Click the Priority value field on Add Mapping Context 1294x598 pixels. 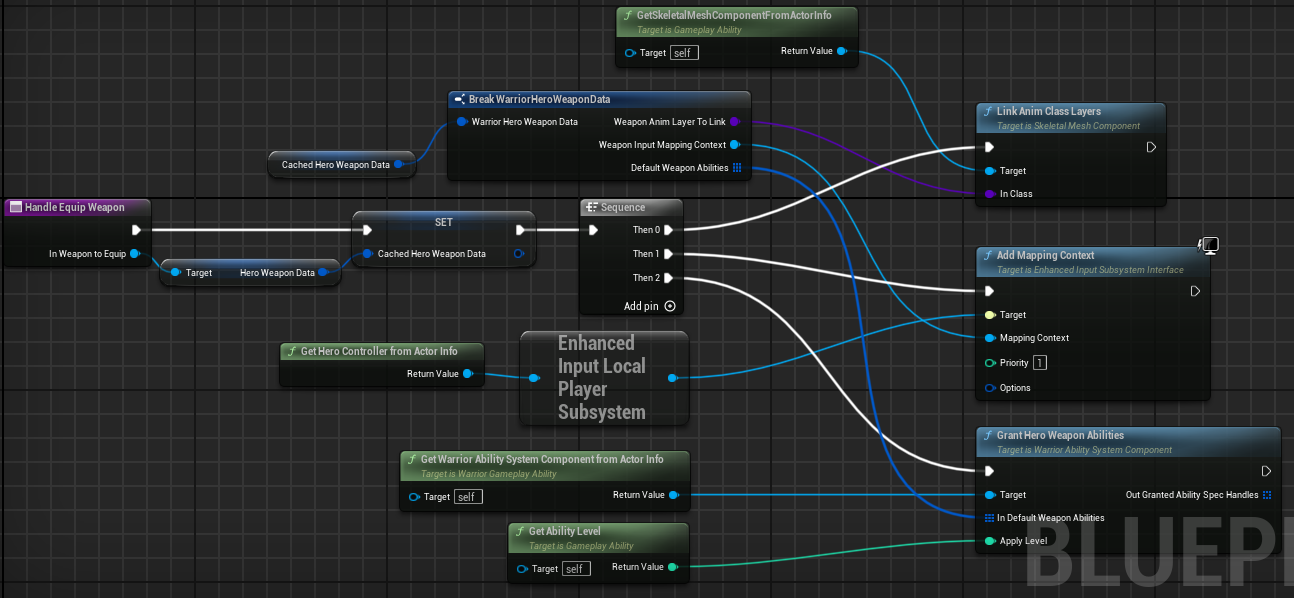tap(1040, 363)
